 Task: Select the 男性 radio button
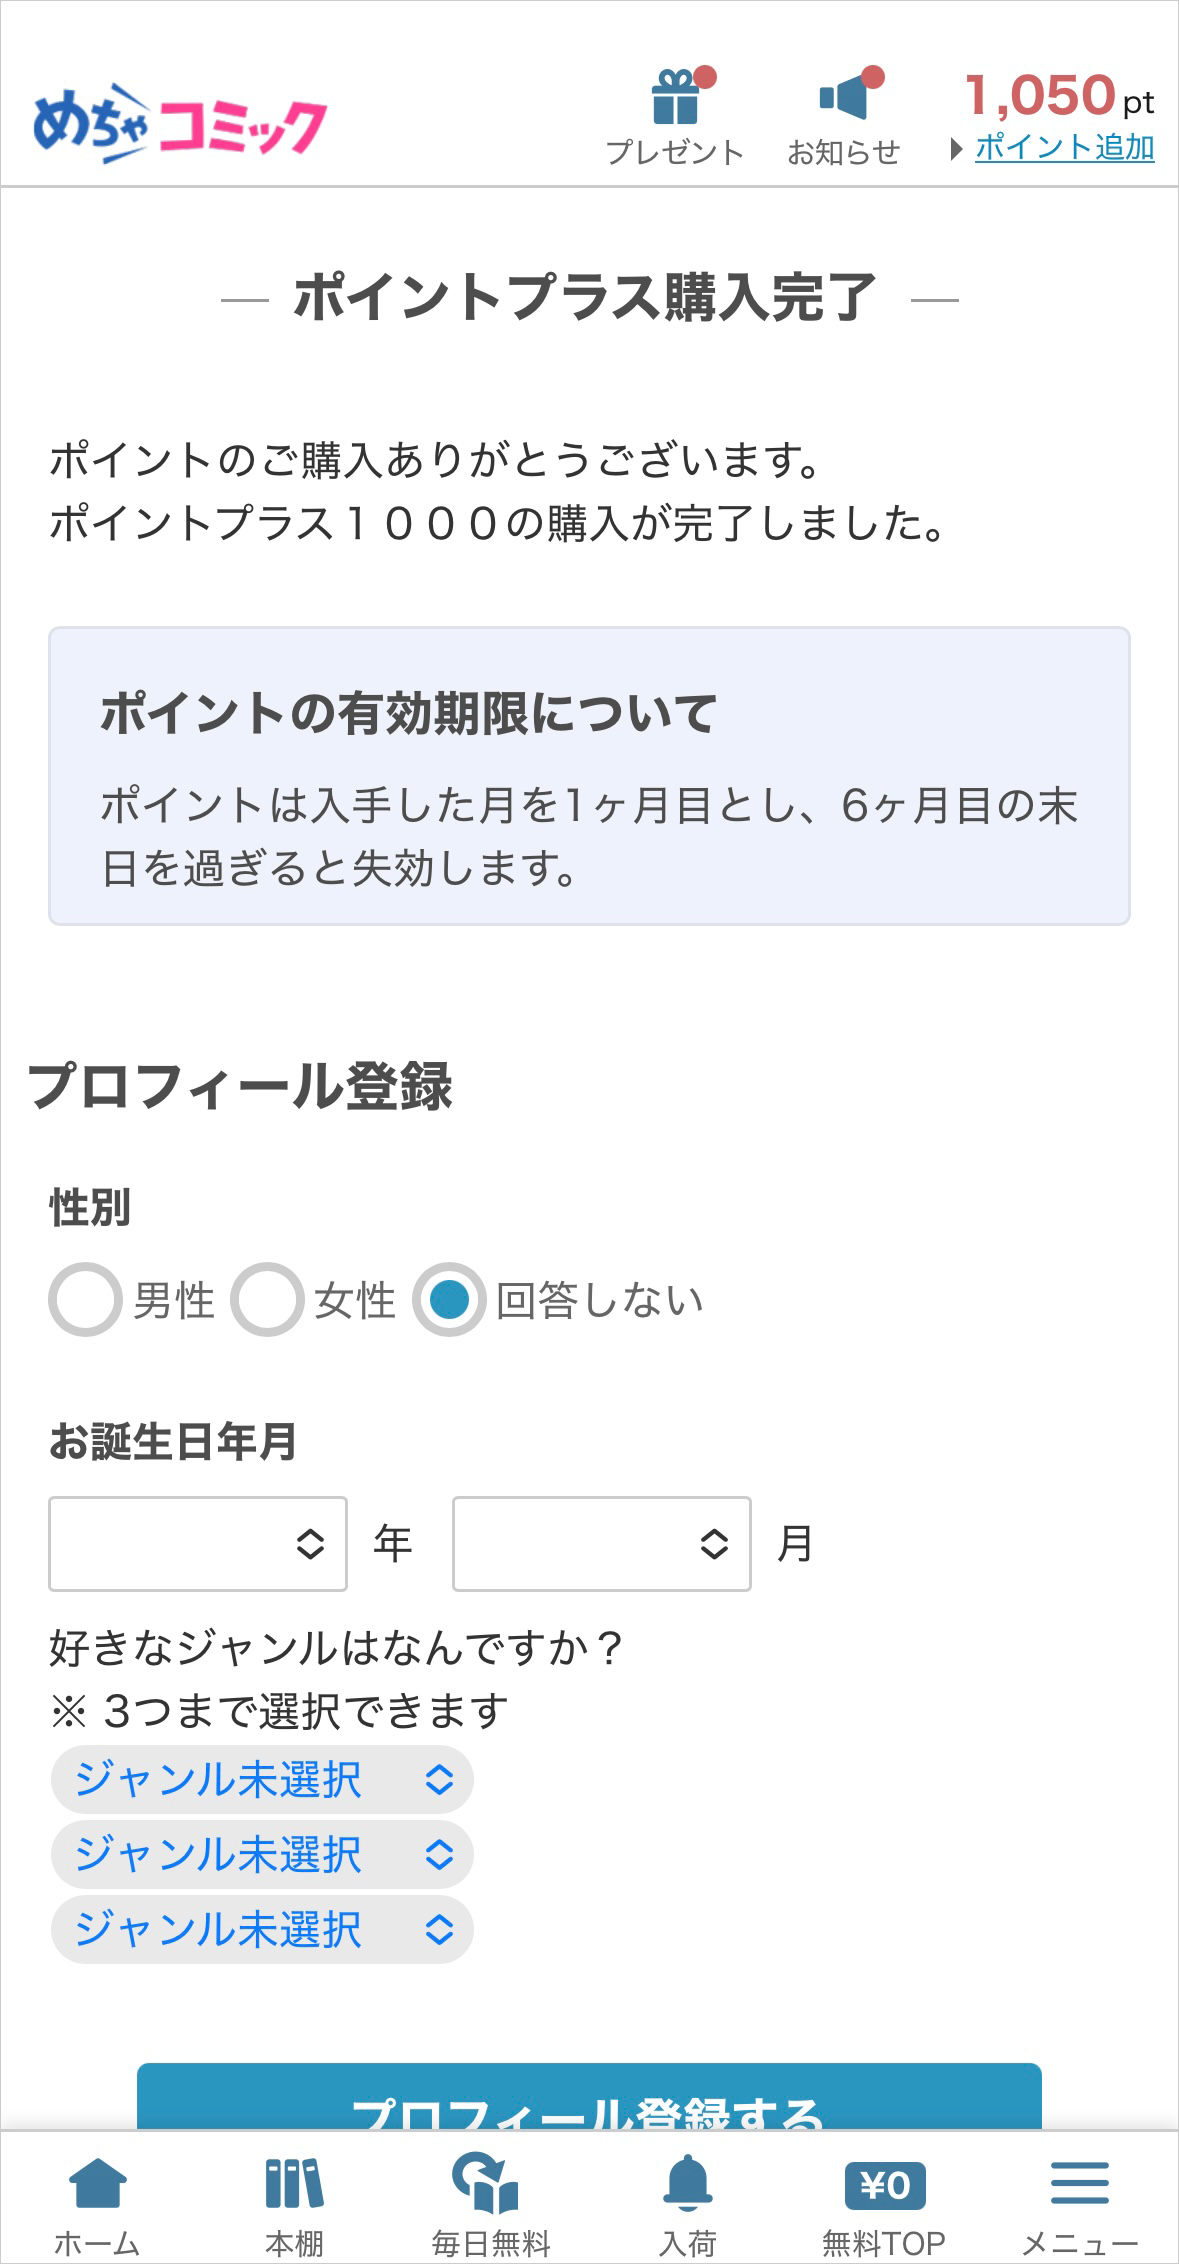point(85,1300)
